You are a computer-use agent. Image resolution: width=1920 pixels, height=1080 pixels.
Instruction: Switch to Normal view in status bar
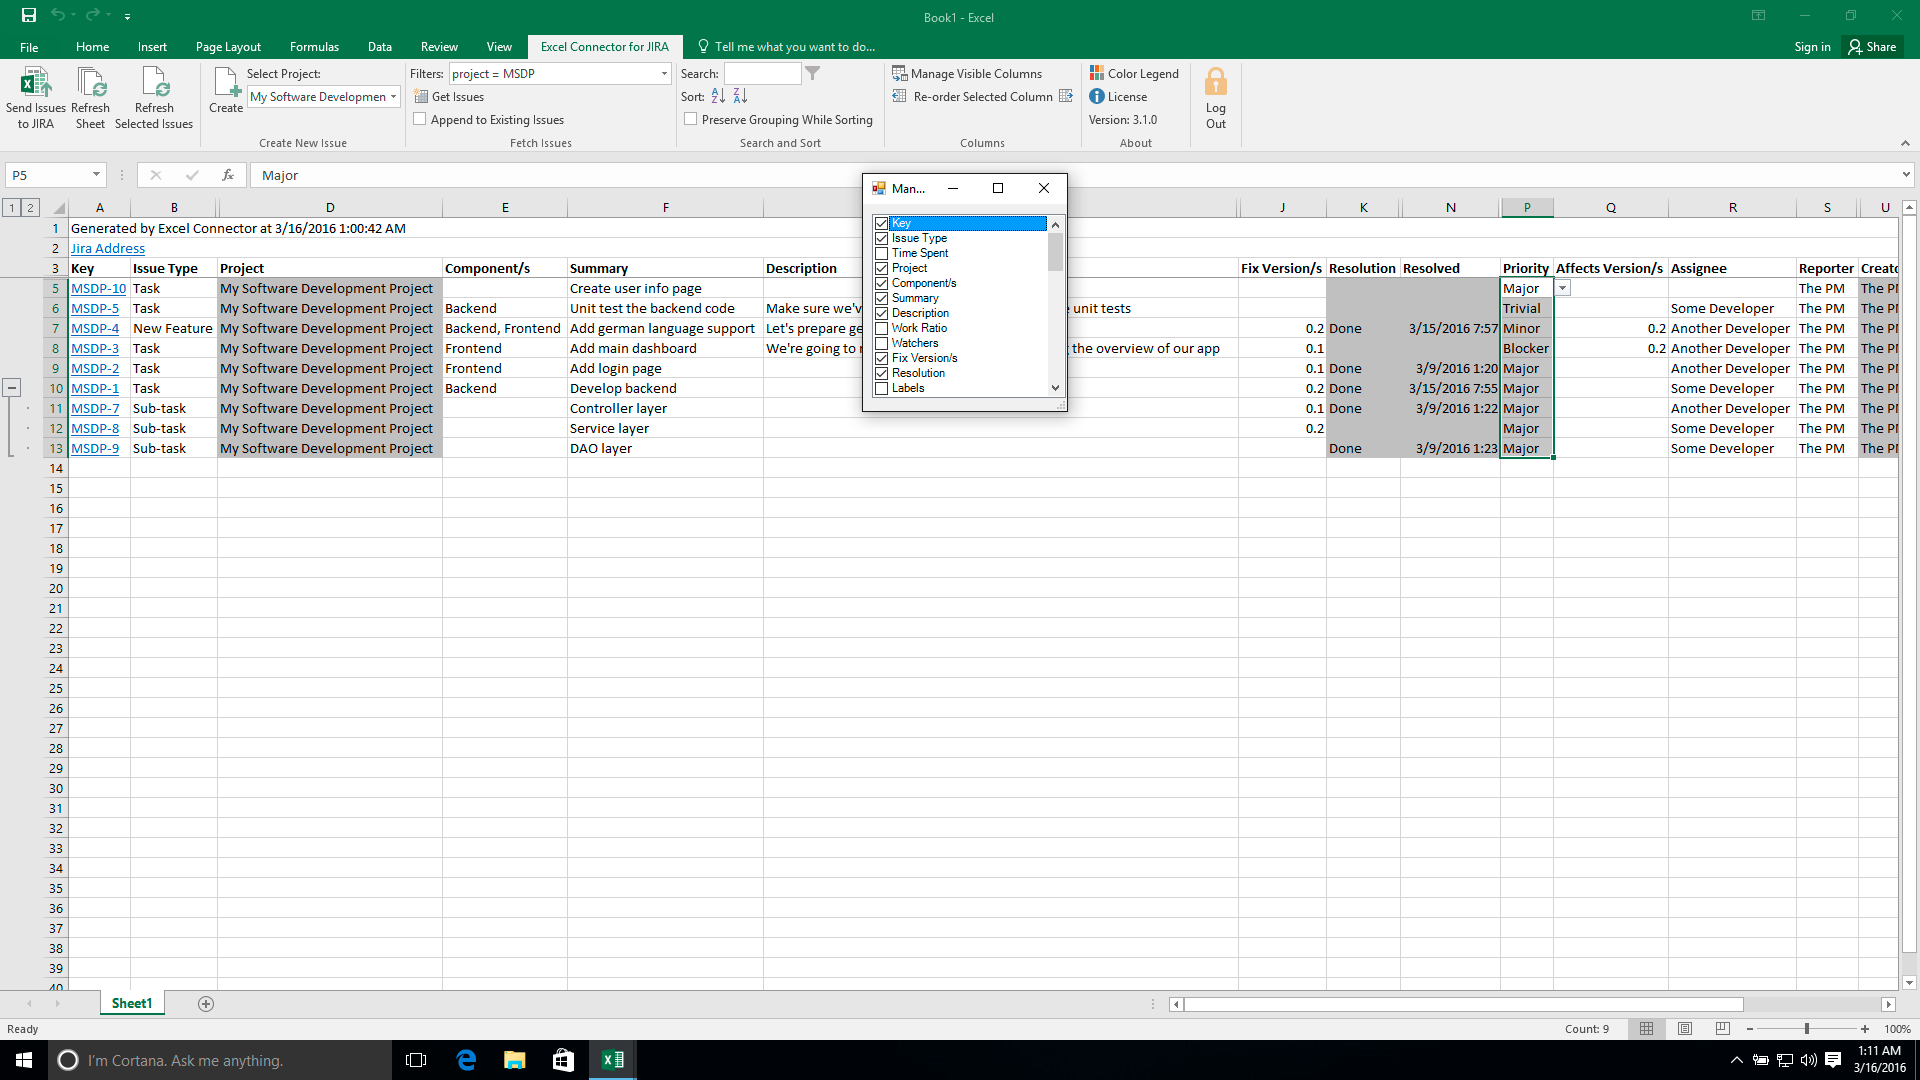pos(1646,1029)
